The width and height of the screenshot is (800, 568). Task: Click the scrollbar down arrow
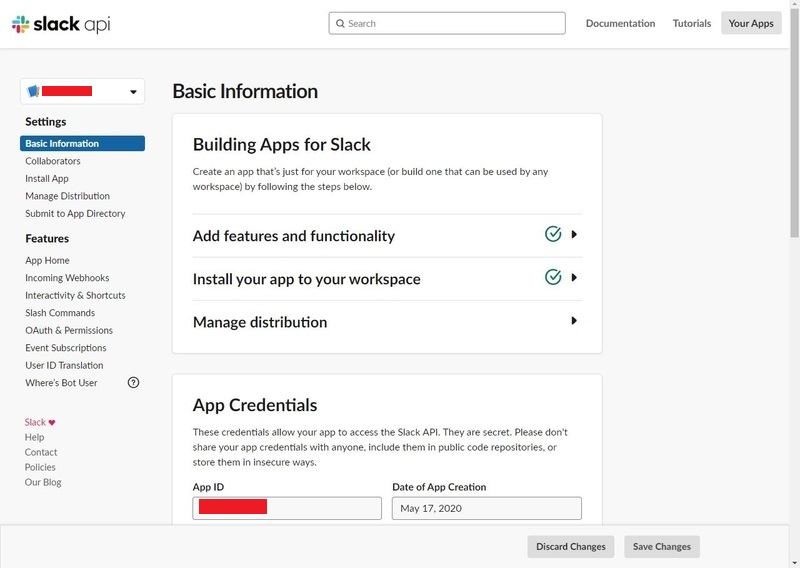tap(794, 563)
